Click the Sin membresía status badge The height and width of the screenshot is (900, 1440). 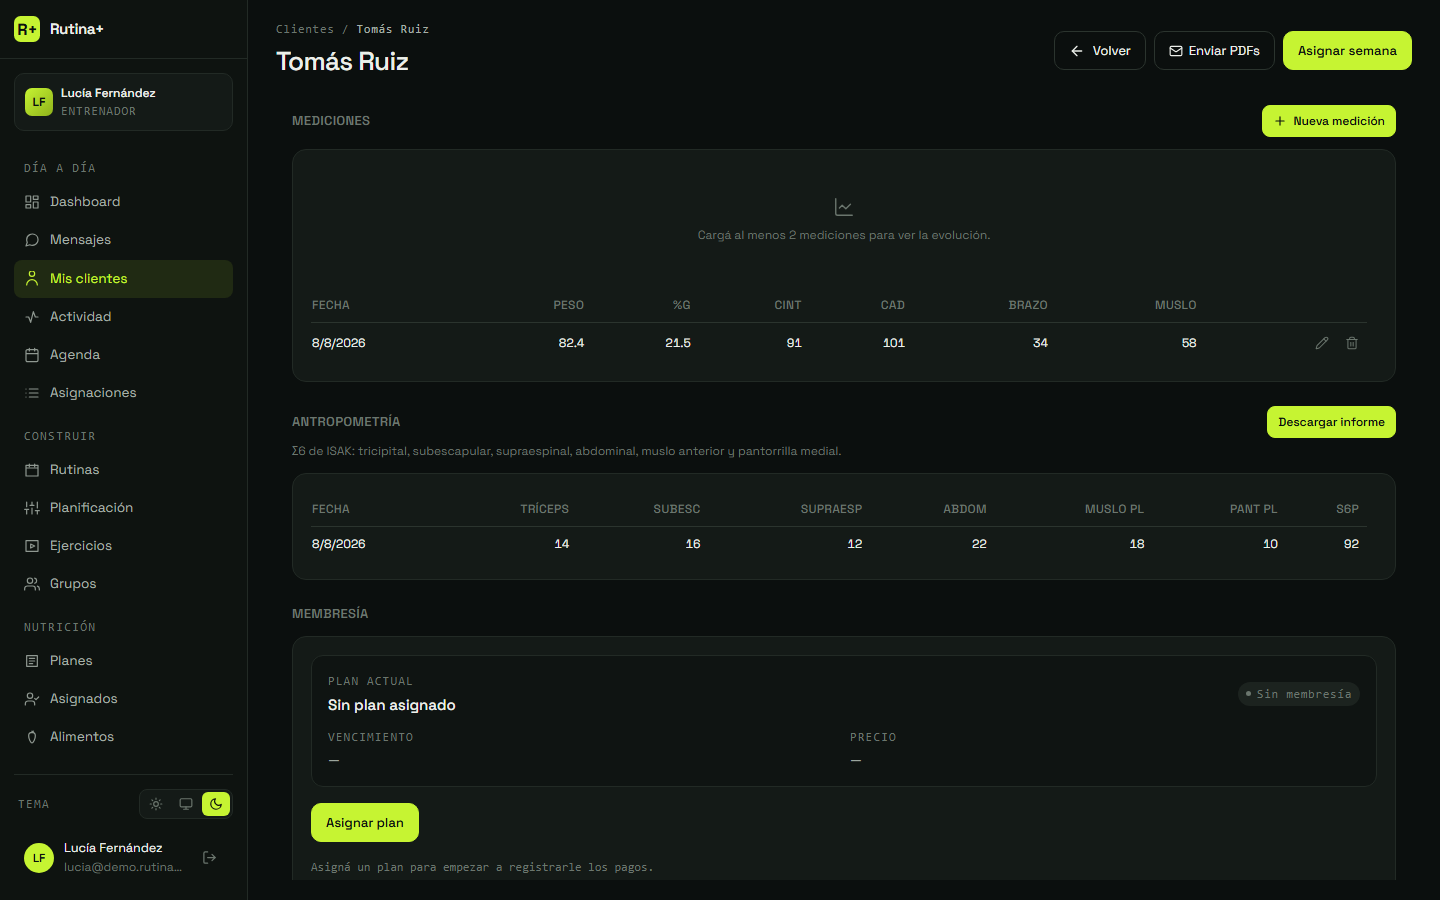click(1299, 694)
